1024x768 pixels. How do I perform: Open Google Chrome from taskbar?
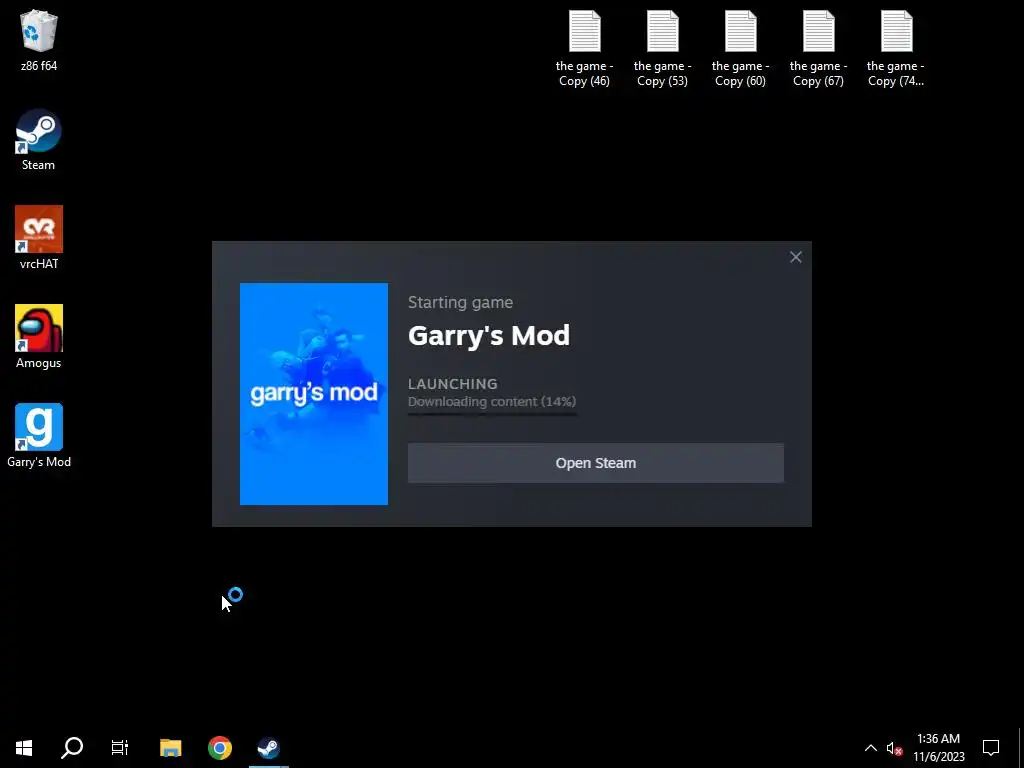(219, 747)
